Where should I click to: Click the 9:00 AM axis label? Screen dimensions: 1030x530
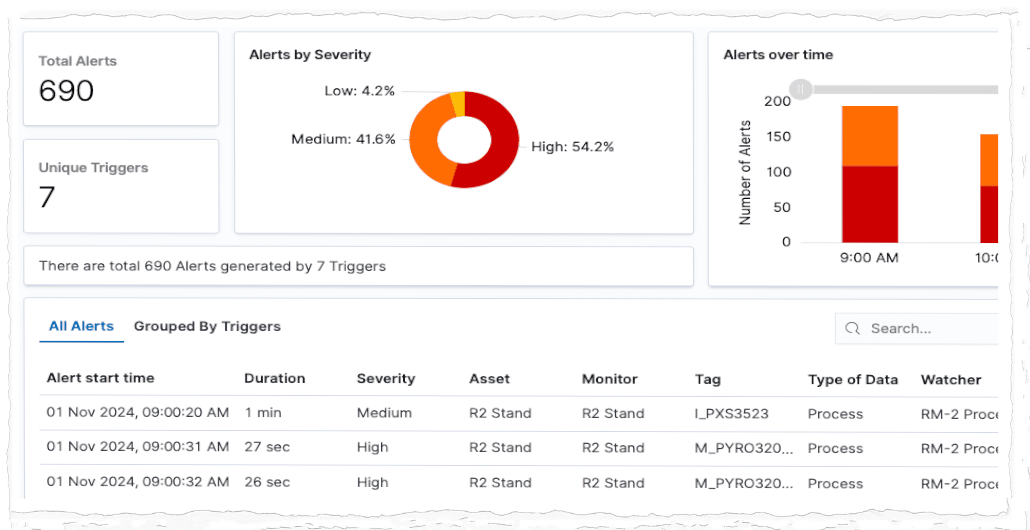(x=869, y=258)
